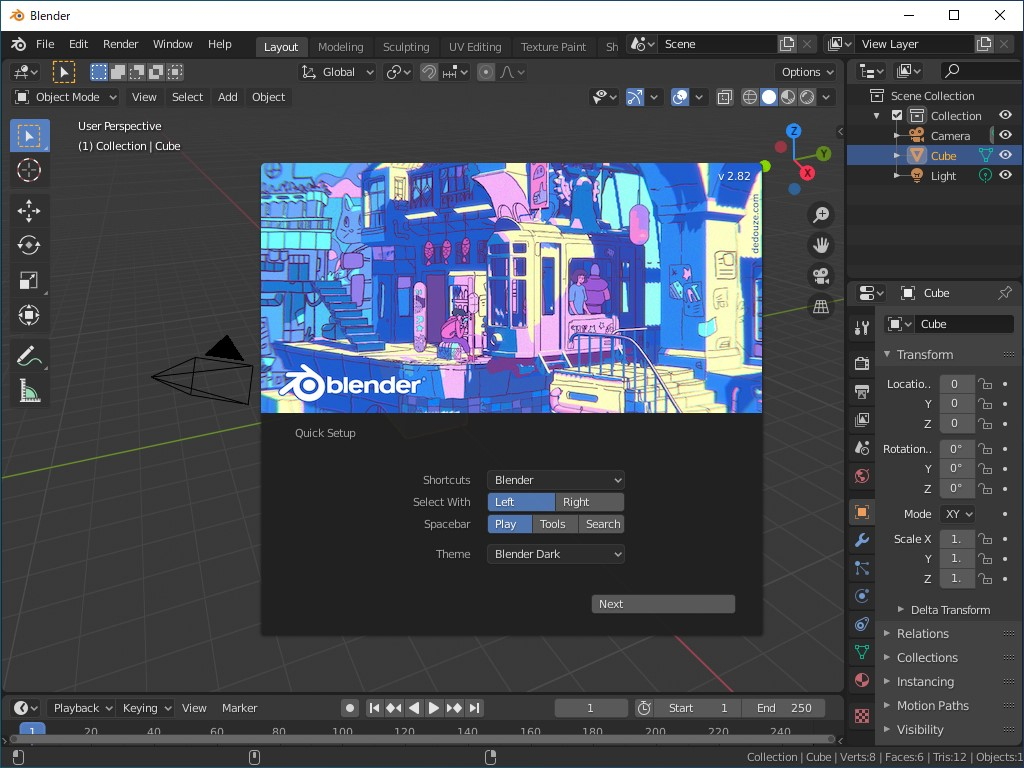
Task: Select the Measure tool
Action: [x=29, y=390]
